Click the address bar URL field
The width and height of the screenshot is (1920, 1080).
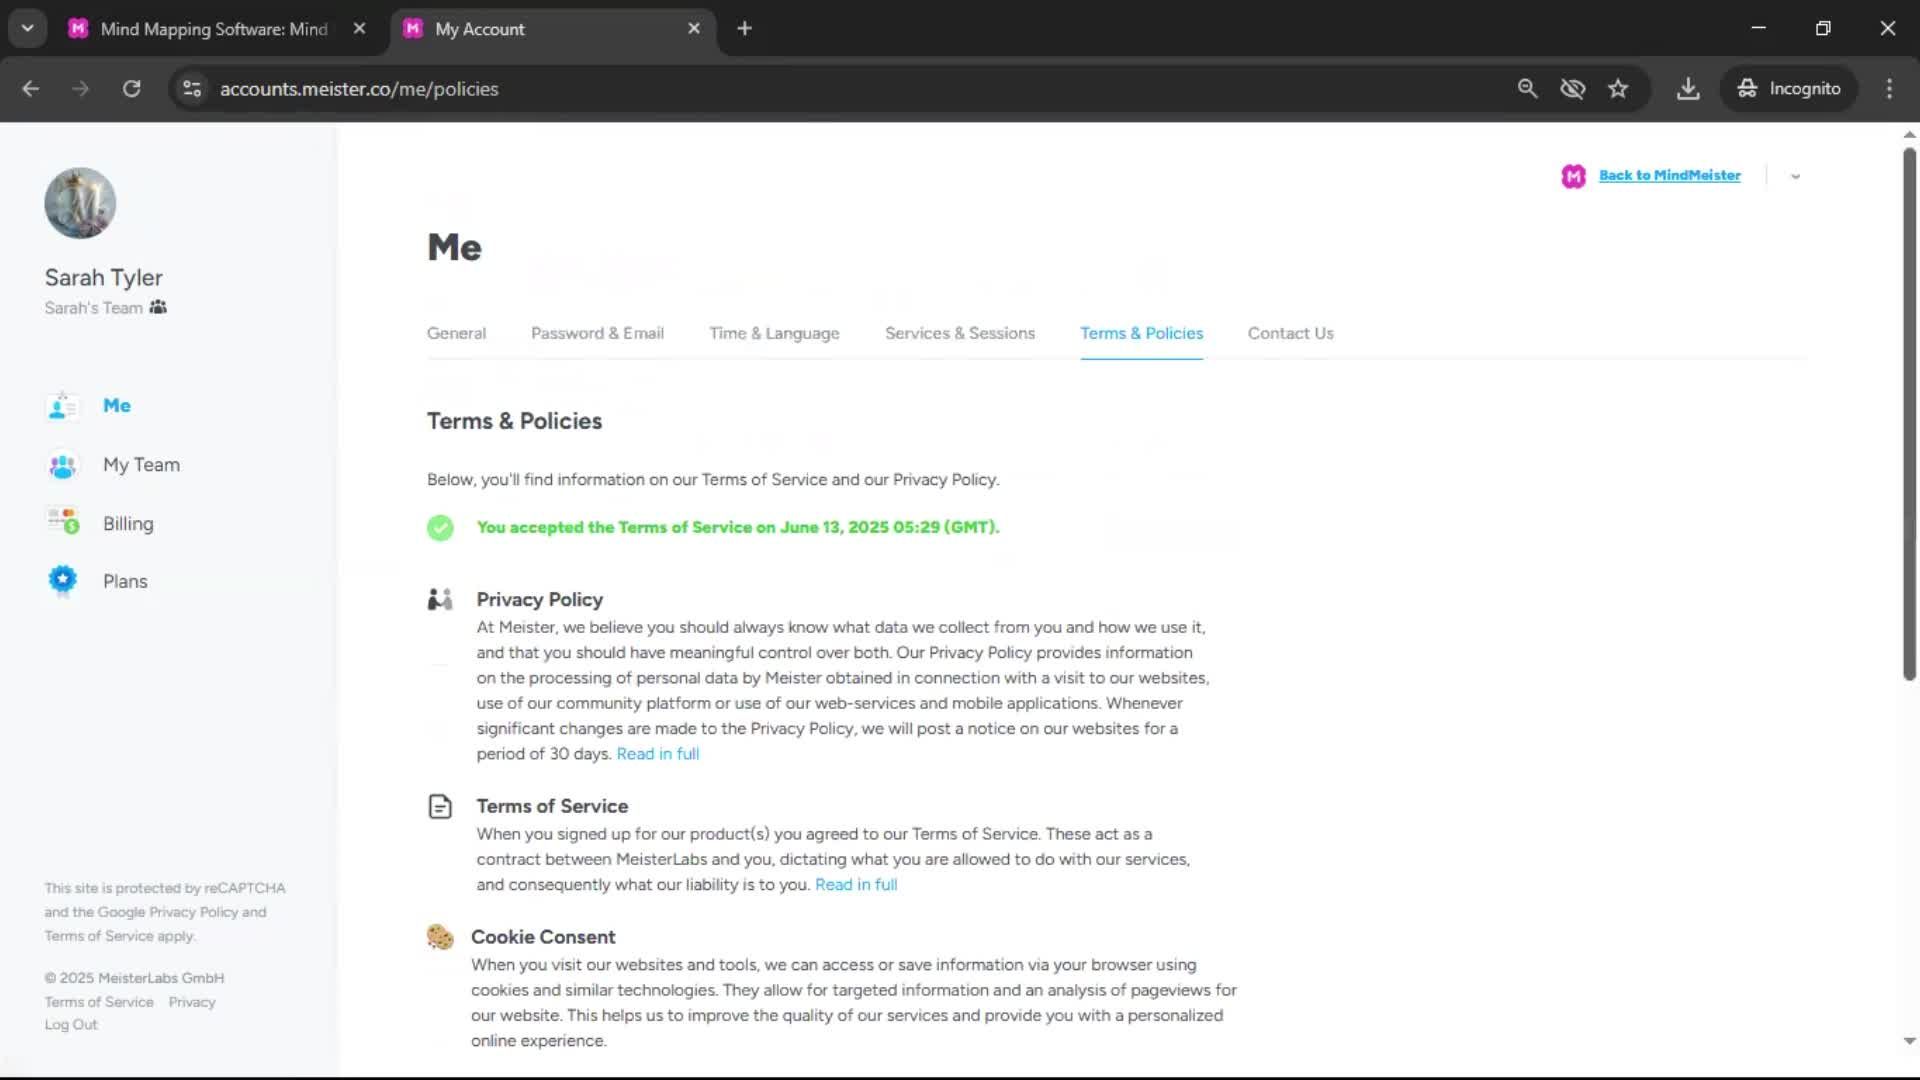(359, 88)
